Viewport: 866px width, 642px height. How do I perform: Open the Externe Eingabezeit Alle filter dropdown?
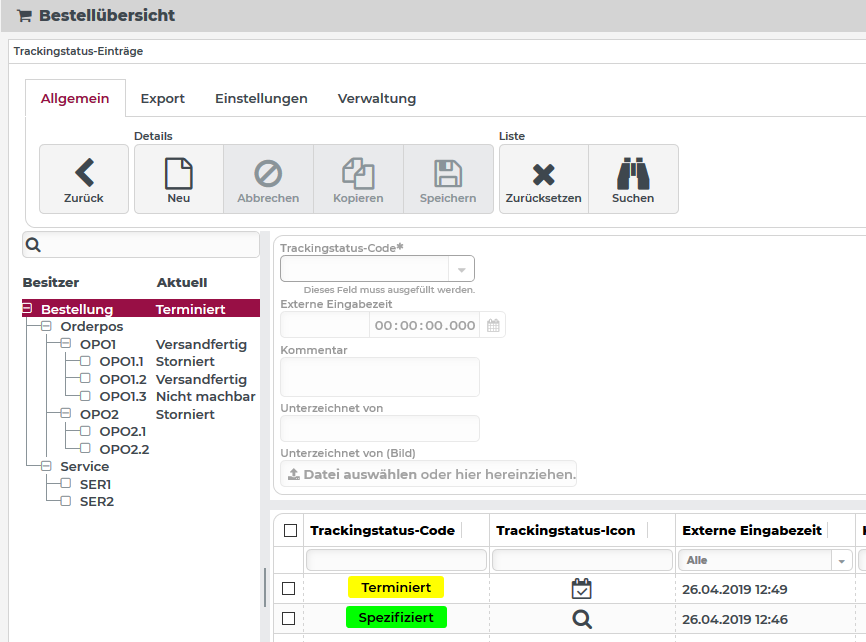[840, 561]
